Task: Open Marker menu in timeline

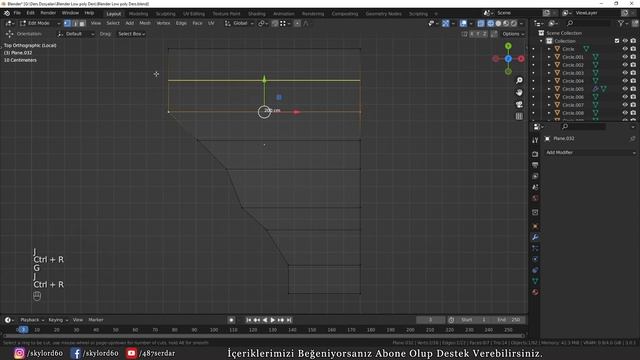Action: click(x=96, y=320)
